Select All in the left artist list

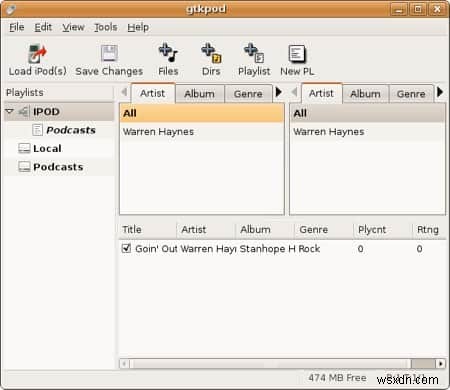coord(202,113)
